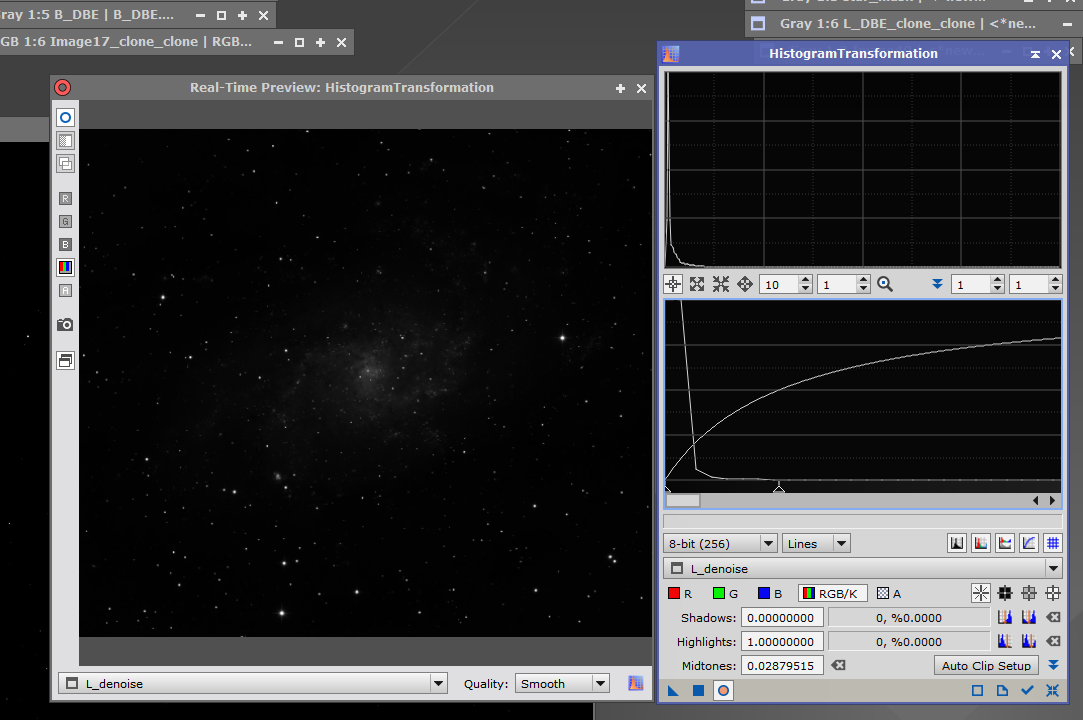This screenshot has width=1083, height=720.
Task: Click the Auto Clip Setup button
Action: pyautogui.click(x=986, y=665)
